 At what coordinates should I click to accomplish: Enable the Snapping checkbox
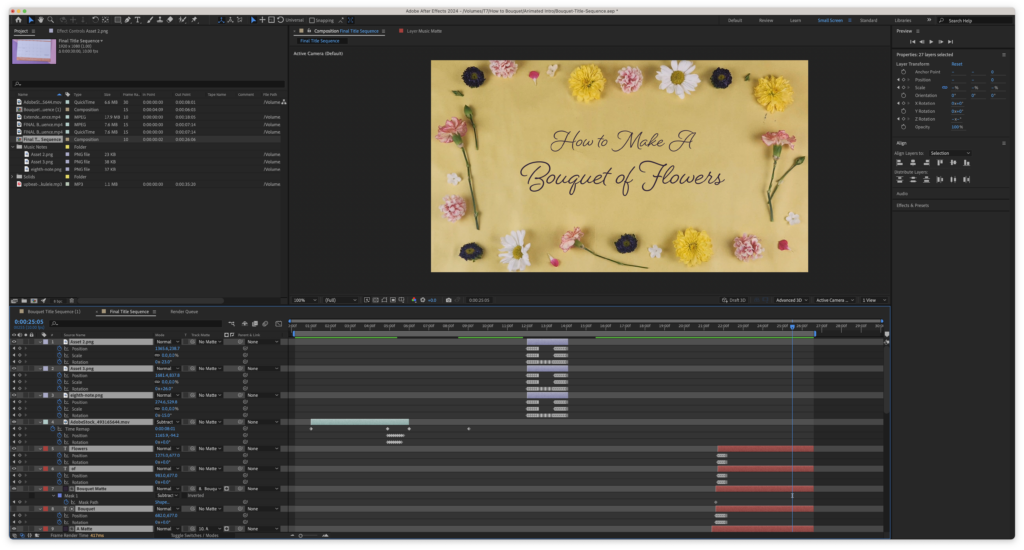[312, 20]
